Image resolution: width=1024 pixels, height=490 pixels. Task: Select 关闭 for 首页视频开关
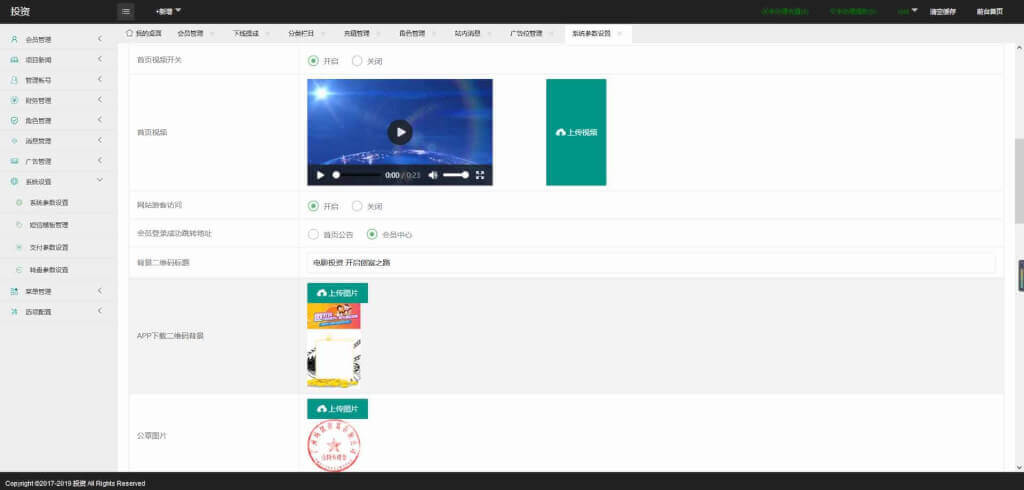click(357, 61)
